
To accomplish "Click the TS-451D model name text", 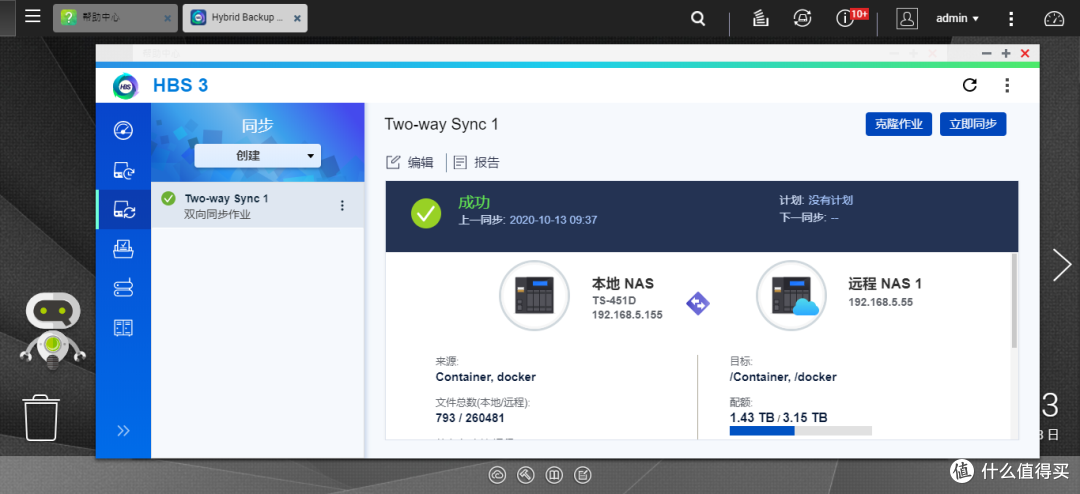I will click(615, 300).
